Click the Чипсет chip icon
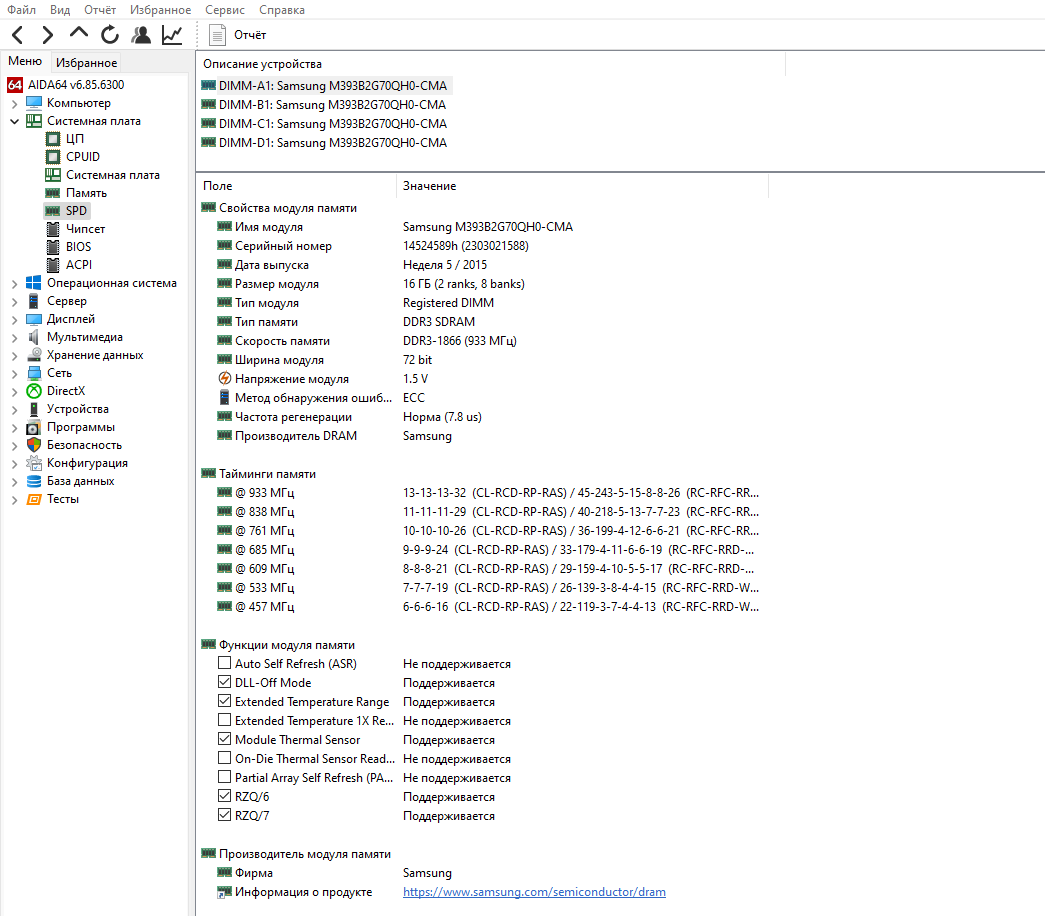This screenshot has height=916, width=1045. click(53, 229)
